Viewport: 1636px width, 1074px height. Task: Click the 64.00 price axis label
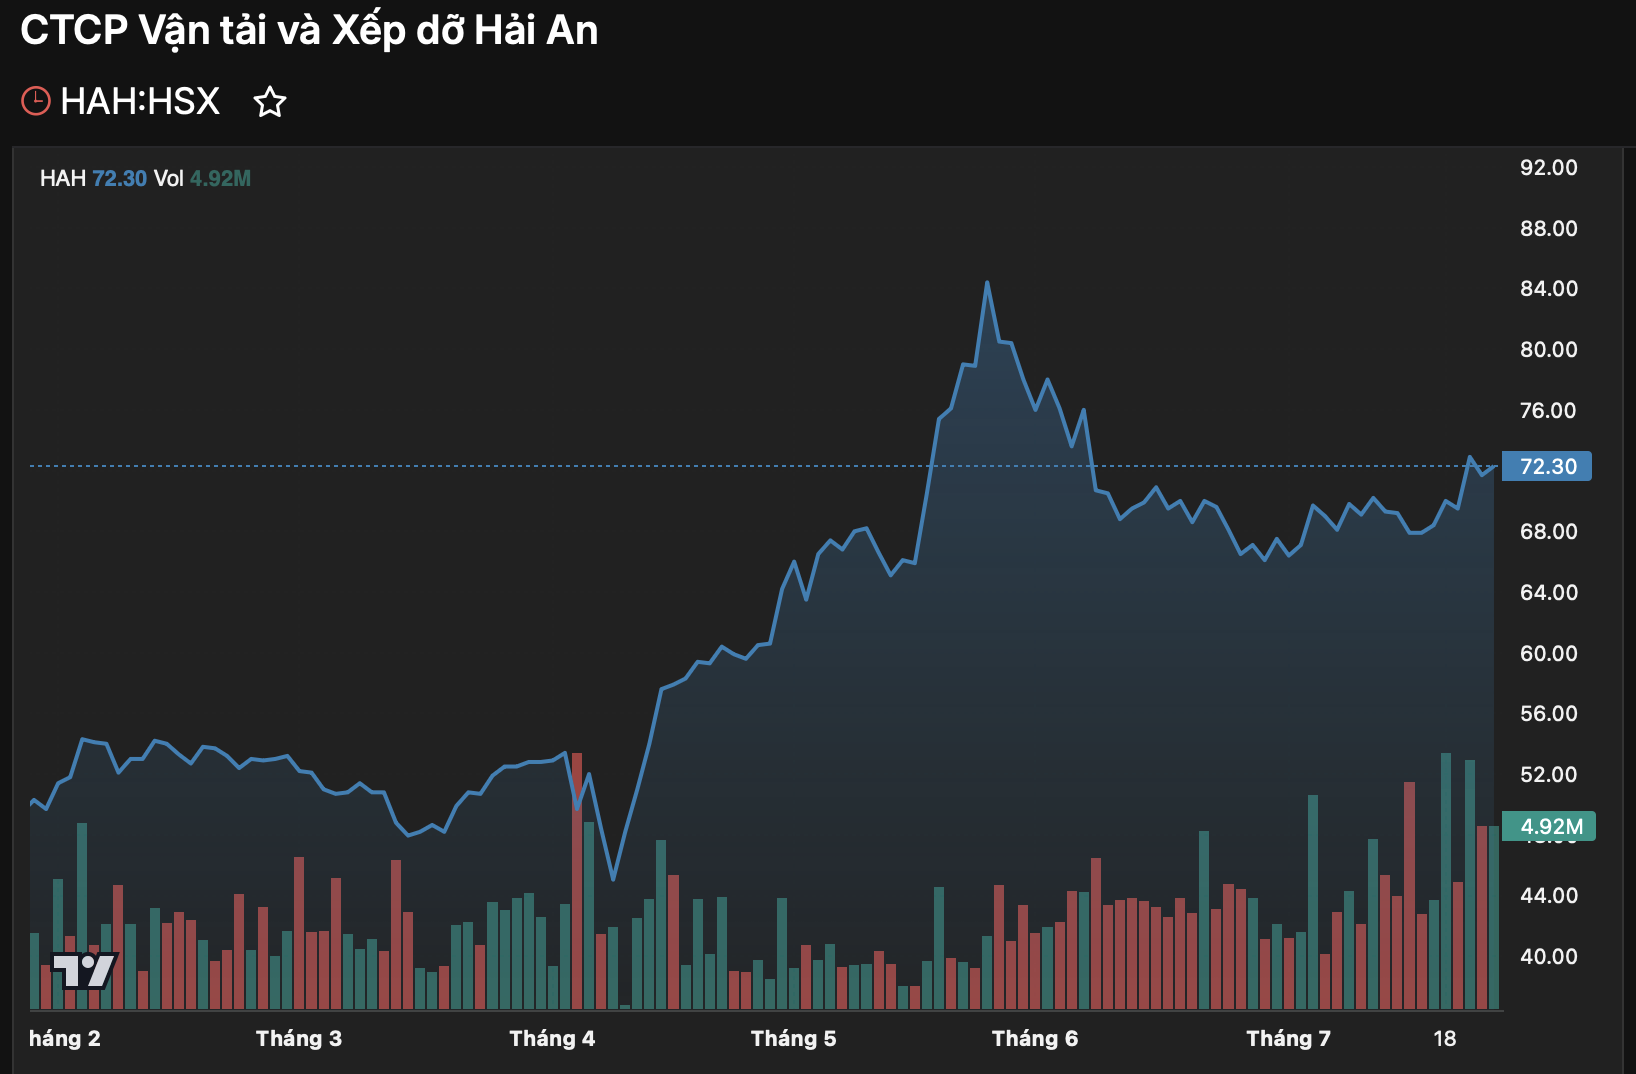coord(1549,593)
